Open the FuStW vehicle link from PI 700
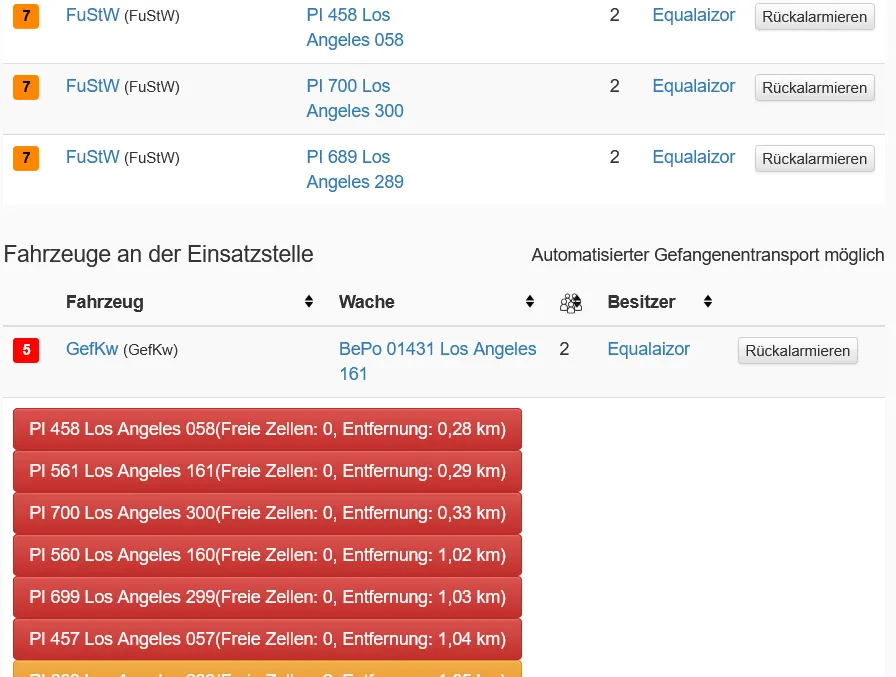This screenshot has width=896, height=677. coord(92,86)
